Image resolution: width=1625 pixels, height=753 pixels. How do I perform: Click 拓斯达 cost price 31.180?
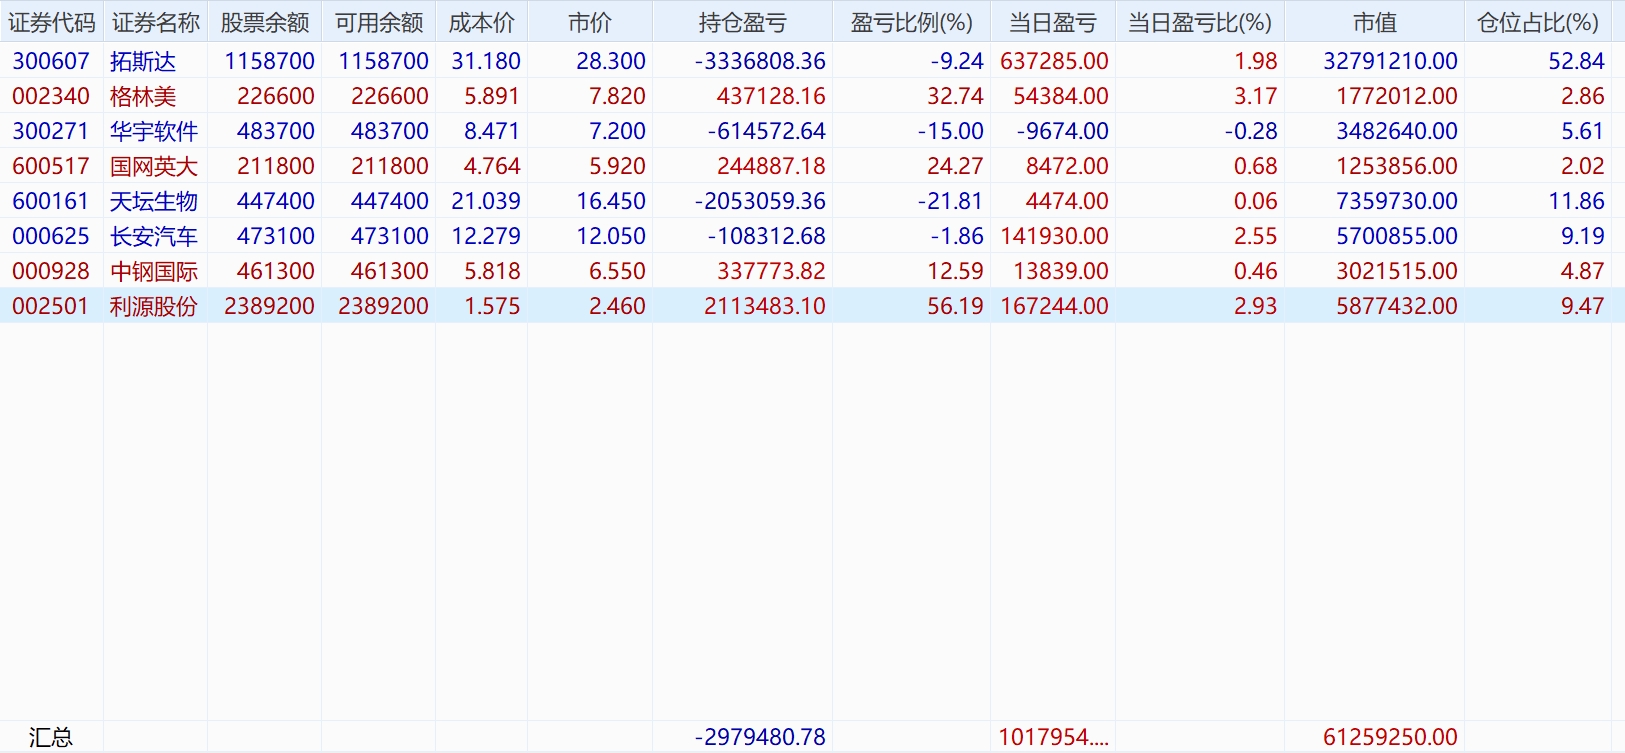(486, 61)
